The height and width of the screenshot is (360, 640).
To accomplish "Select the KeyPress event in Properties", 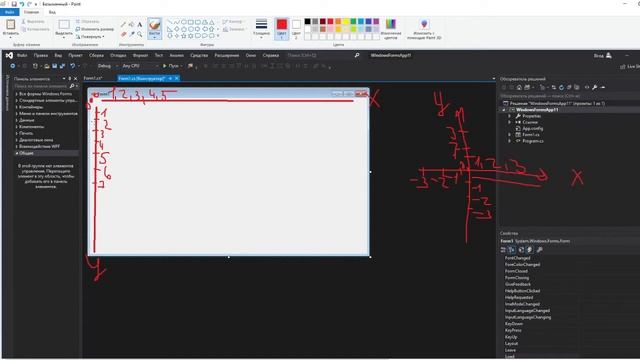I will point(513,330).
